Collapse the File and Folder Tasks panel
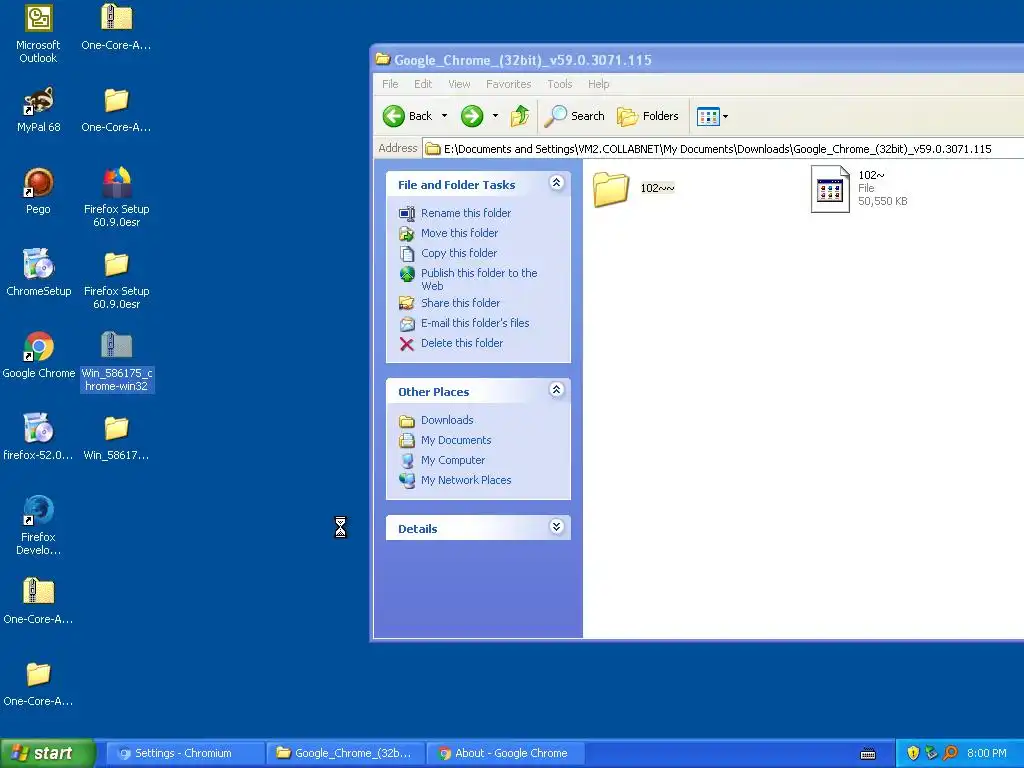 556,183
